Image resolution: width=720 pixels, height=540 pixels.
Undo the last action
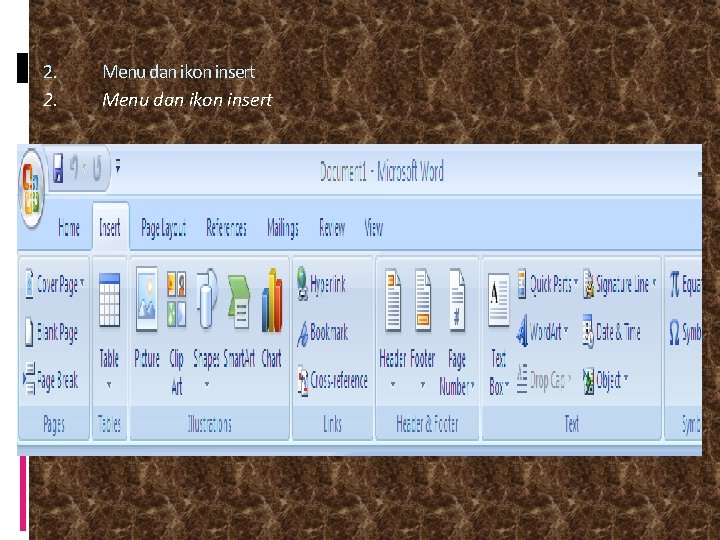pos(74,167)
